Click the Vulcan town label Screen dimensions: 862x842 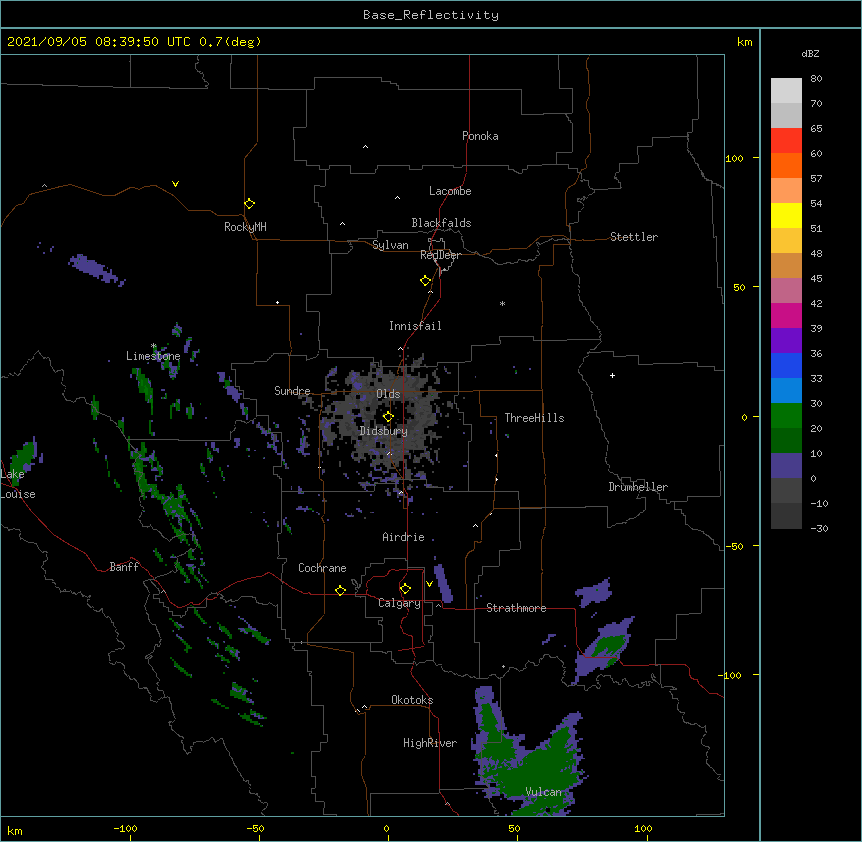(x=544, y=791)
